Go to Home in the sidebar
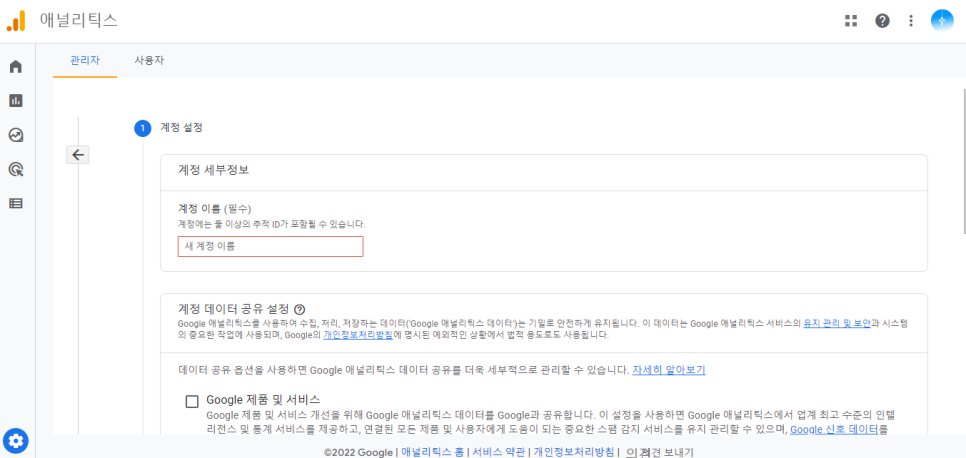966x458 pixels. point(16,67)
